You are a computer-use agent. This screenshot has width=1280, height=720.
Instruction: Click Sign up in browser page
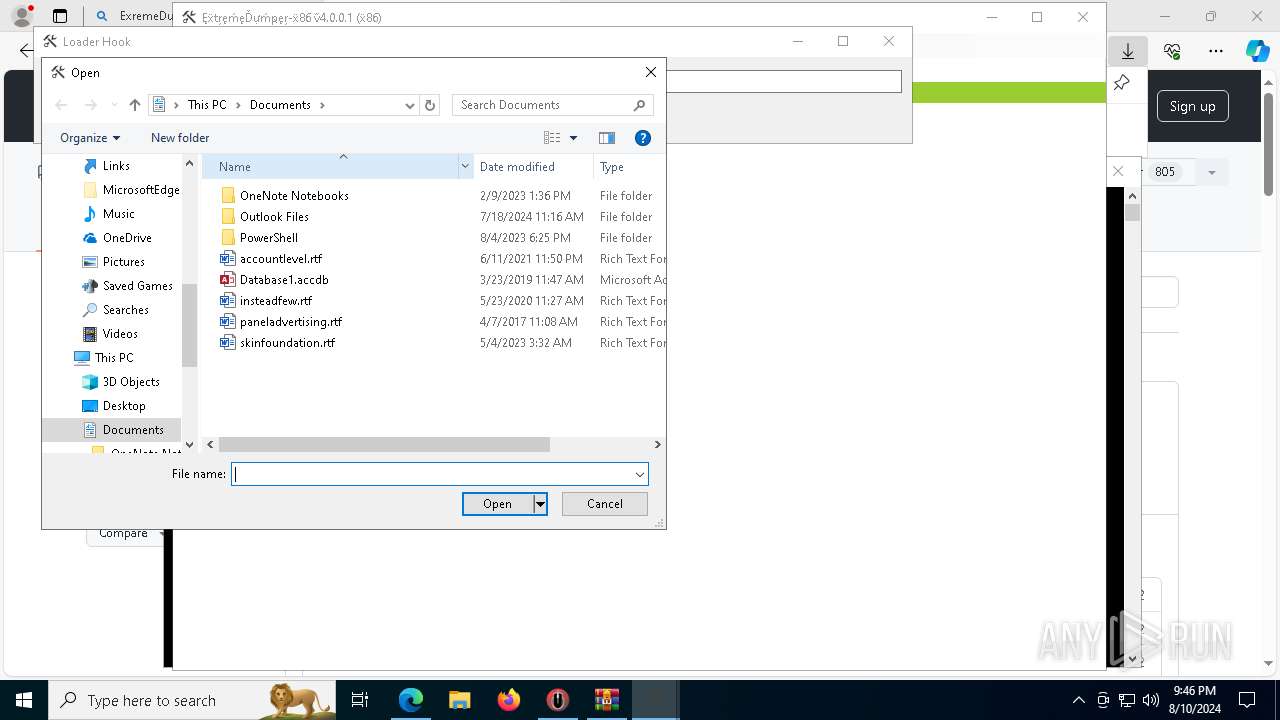tap(1192, 106)
